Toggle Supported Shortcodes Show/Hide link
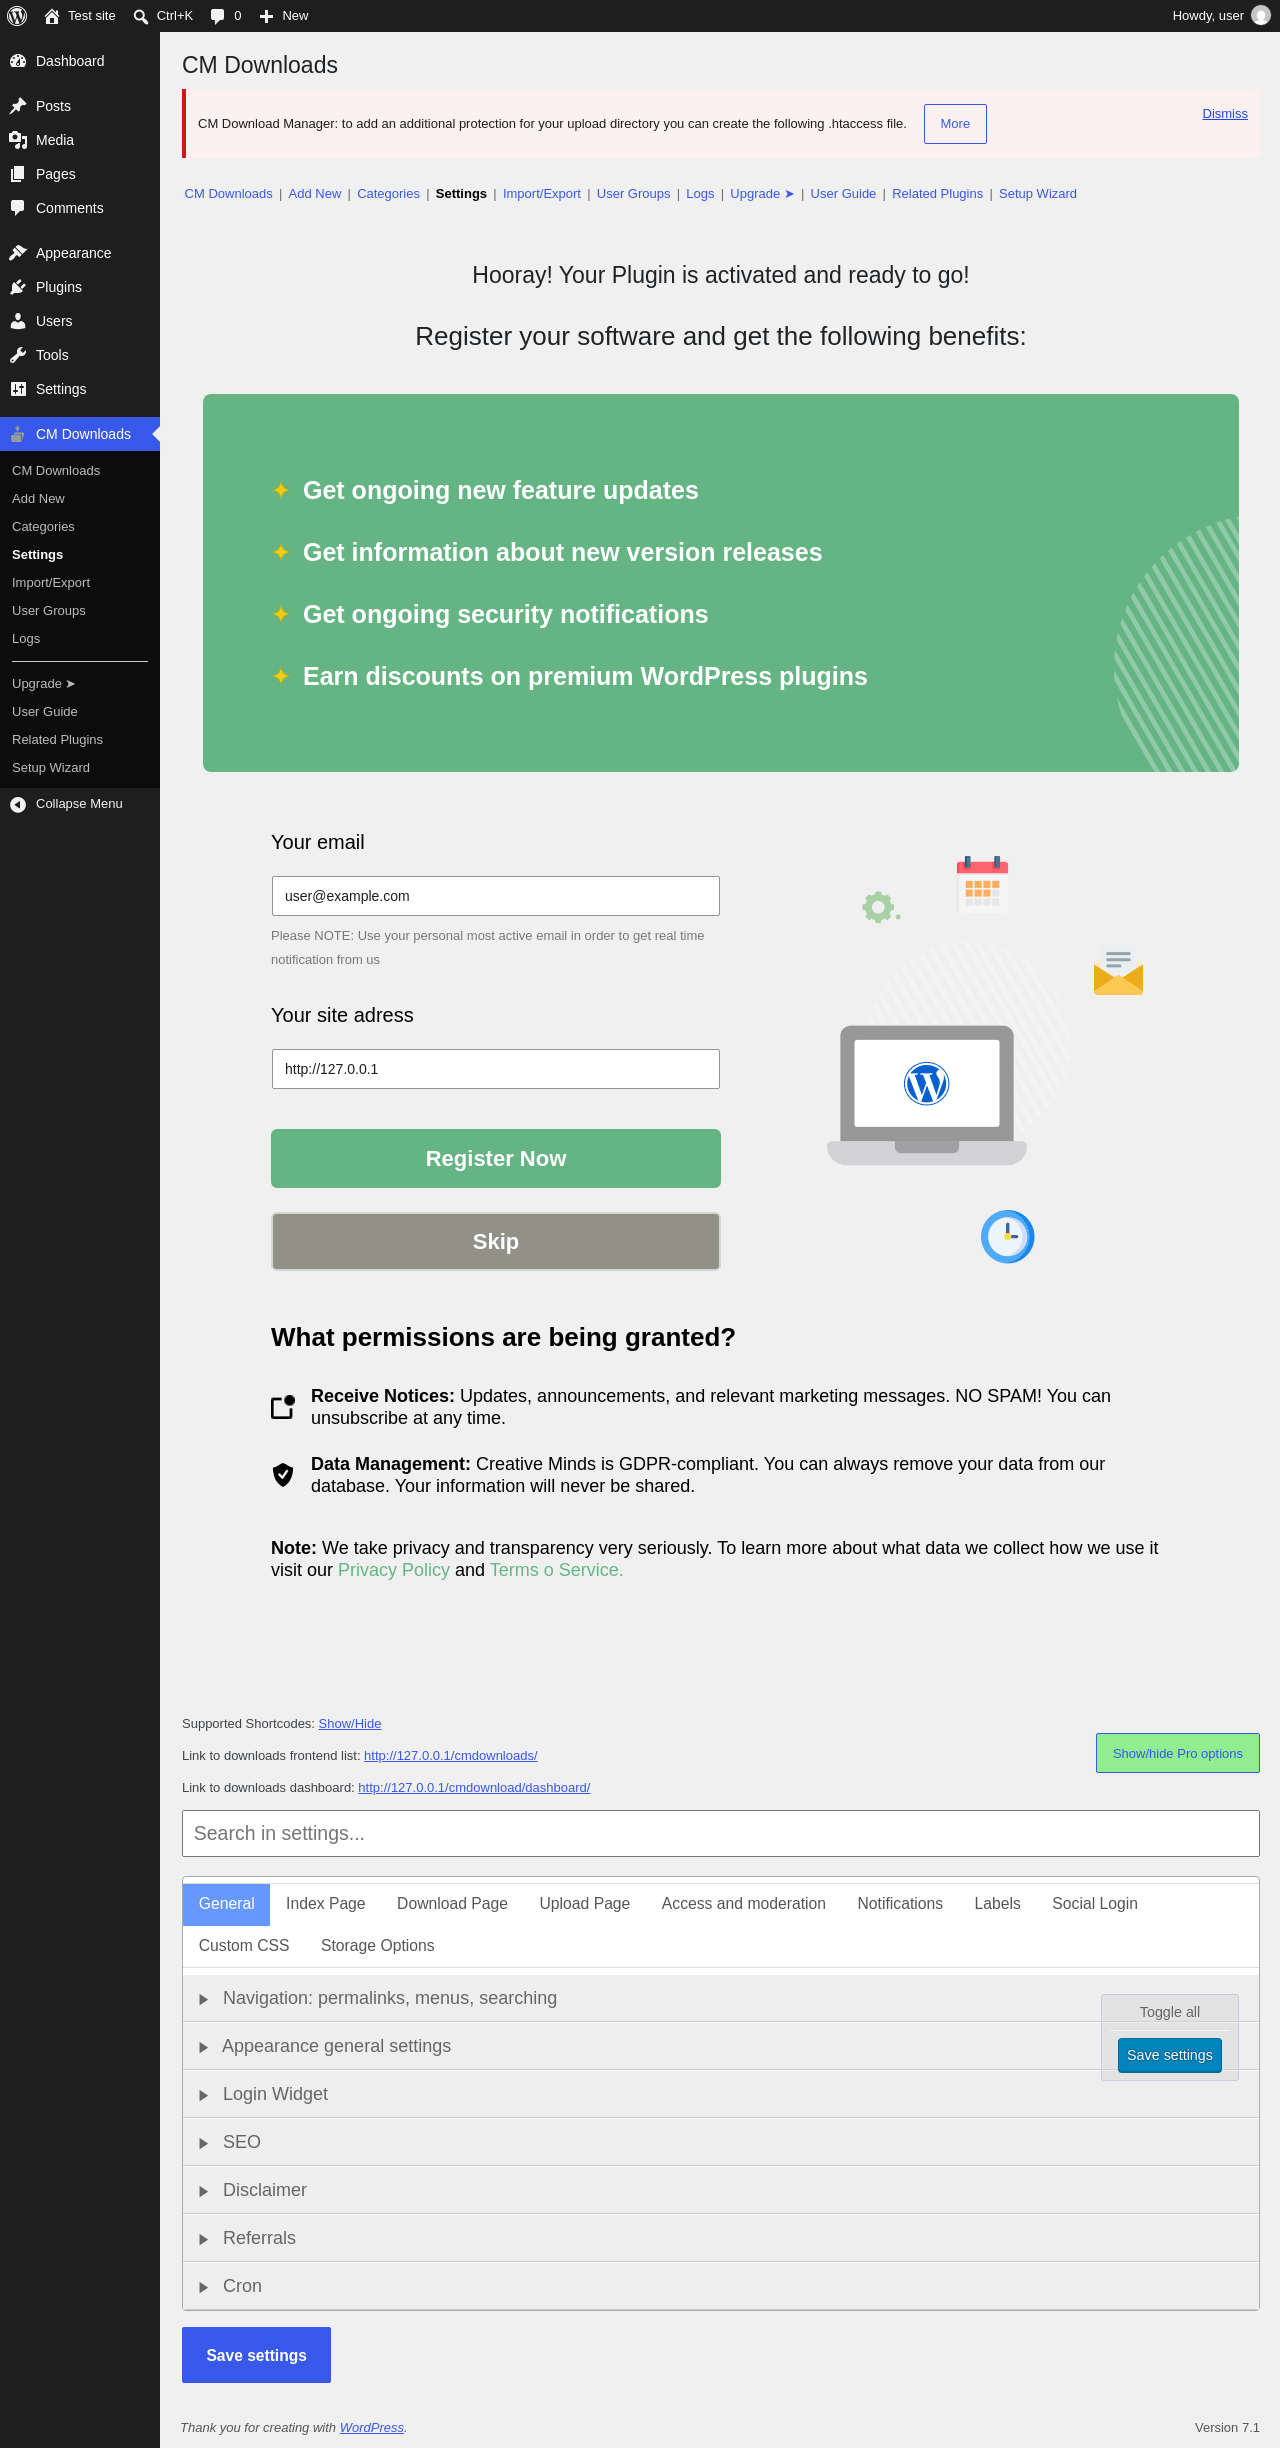 point(350,1724)
